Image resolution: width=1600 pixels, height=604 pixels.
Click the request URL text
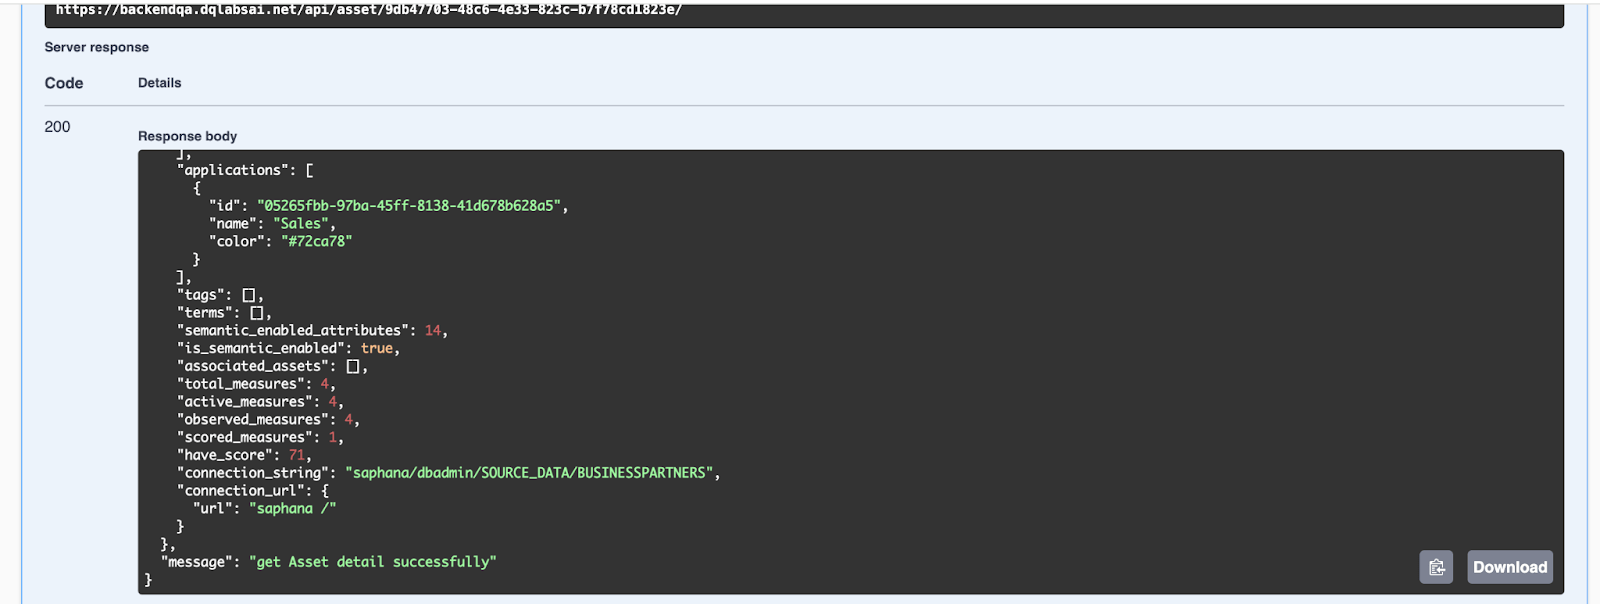click(x=368, y=10)
